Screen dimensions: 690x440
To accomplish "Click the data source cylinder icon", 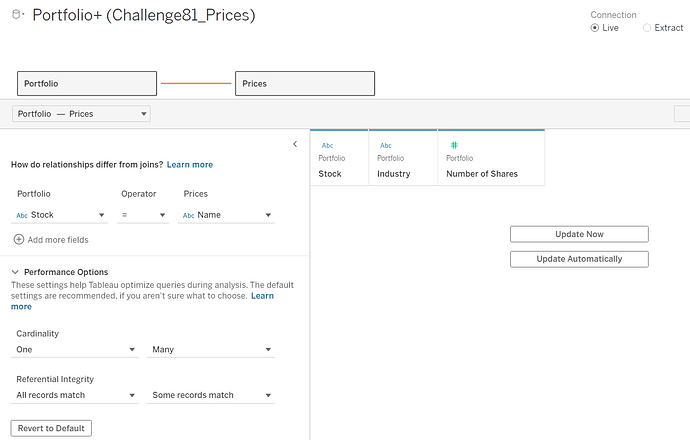I will pos(17,17).
